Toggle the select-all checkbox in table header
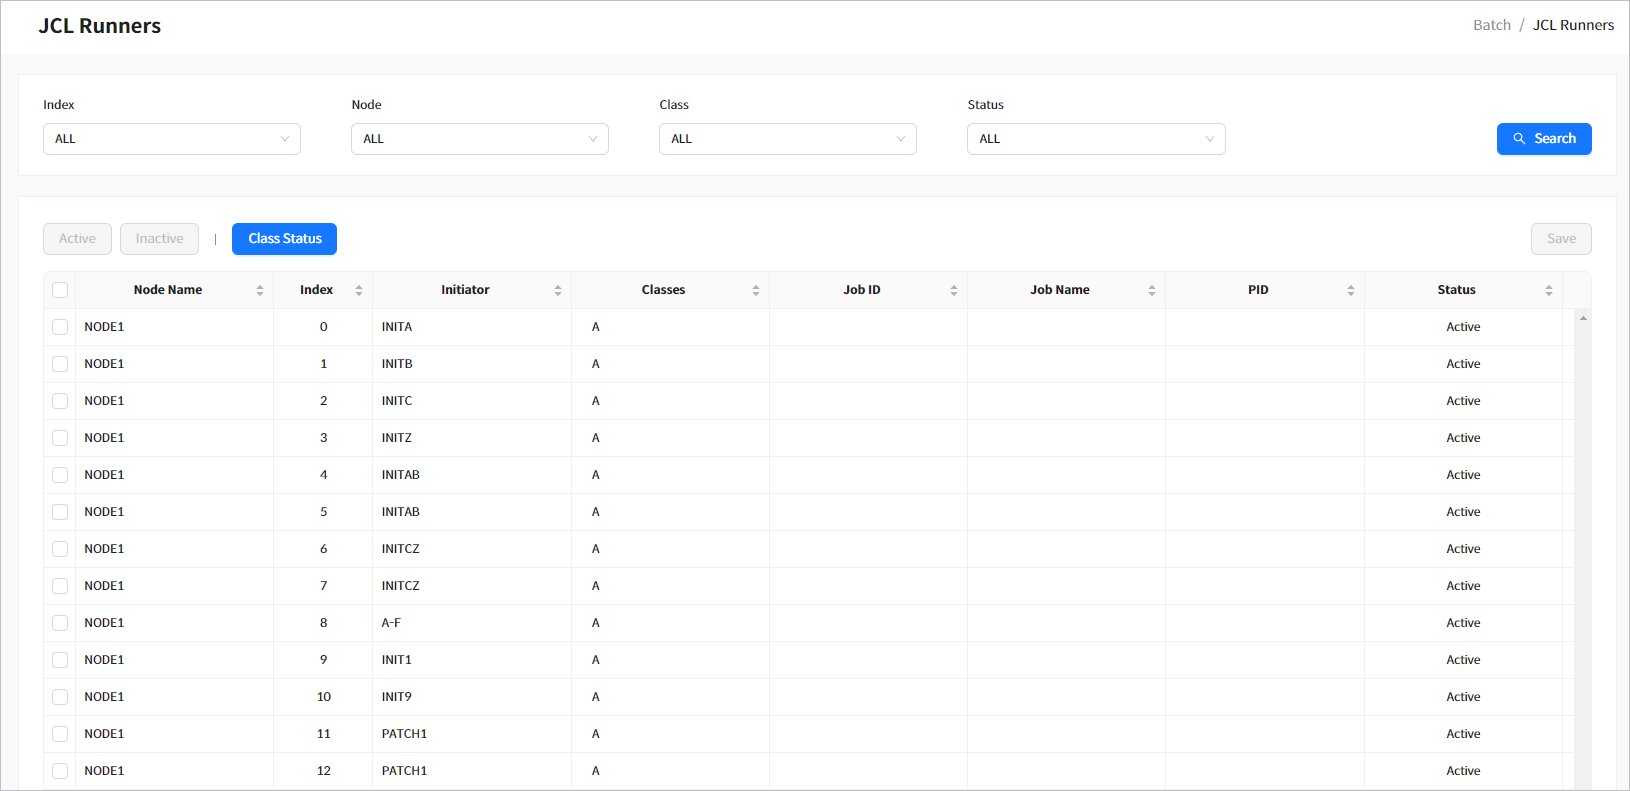The height and width of the screenshot is (791, 1630). coord(60,290)
